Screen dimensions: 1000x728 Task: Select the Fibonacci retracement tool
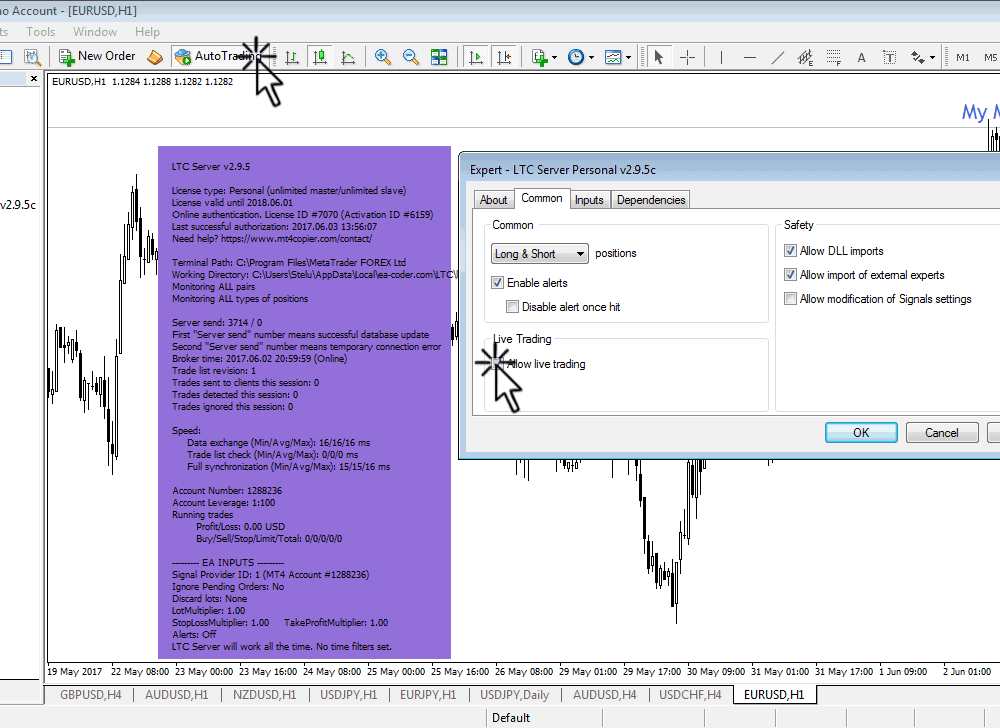(834, 58)
